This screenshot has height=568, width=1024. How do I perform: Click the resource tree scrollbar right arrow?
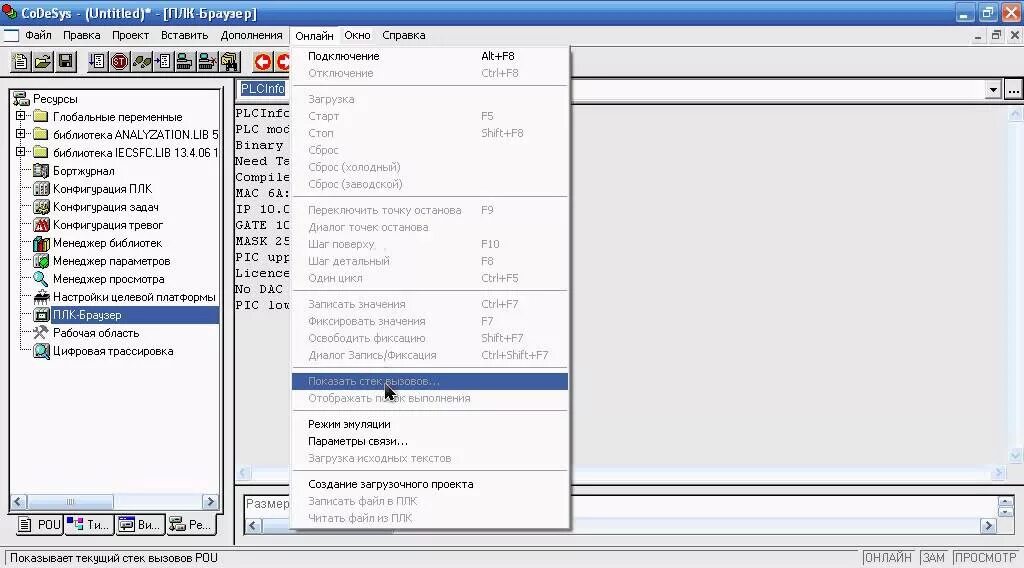coord(210,502)
